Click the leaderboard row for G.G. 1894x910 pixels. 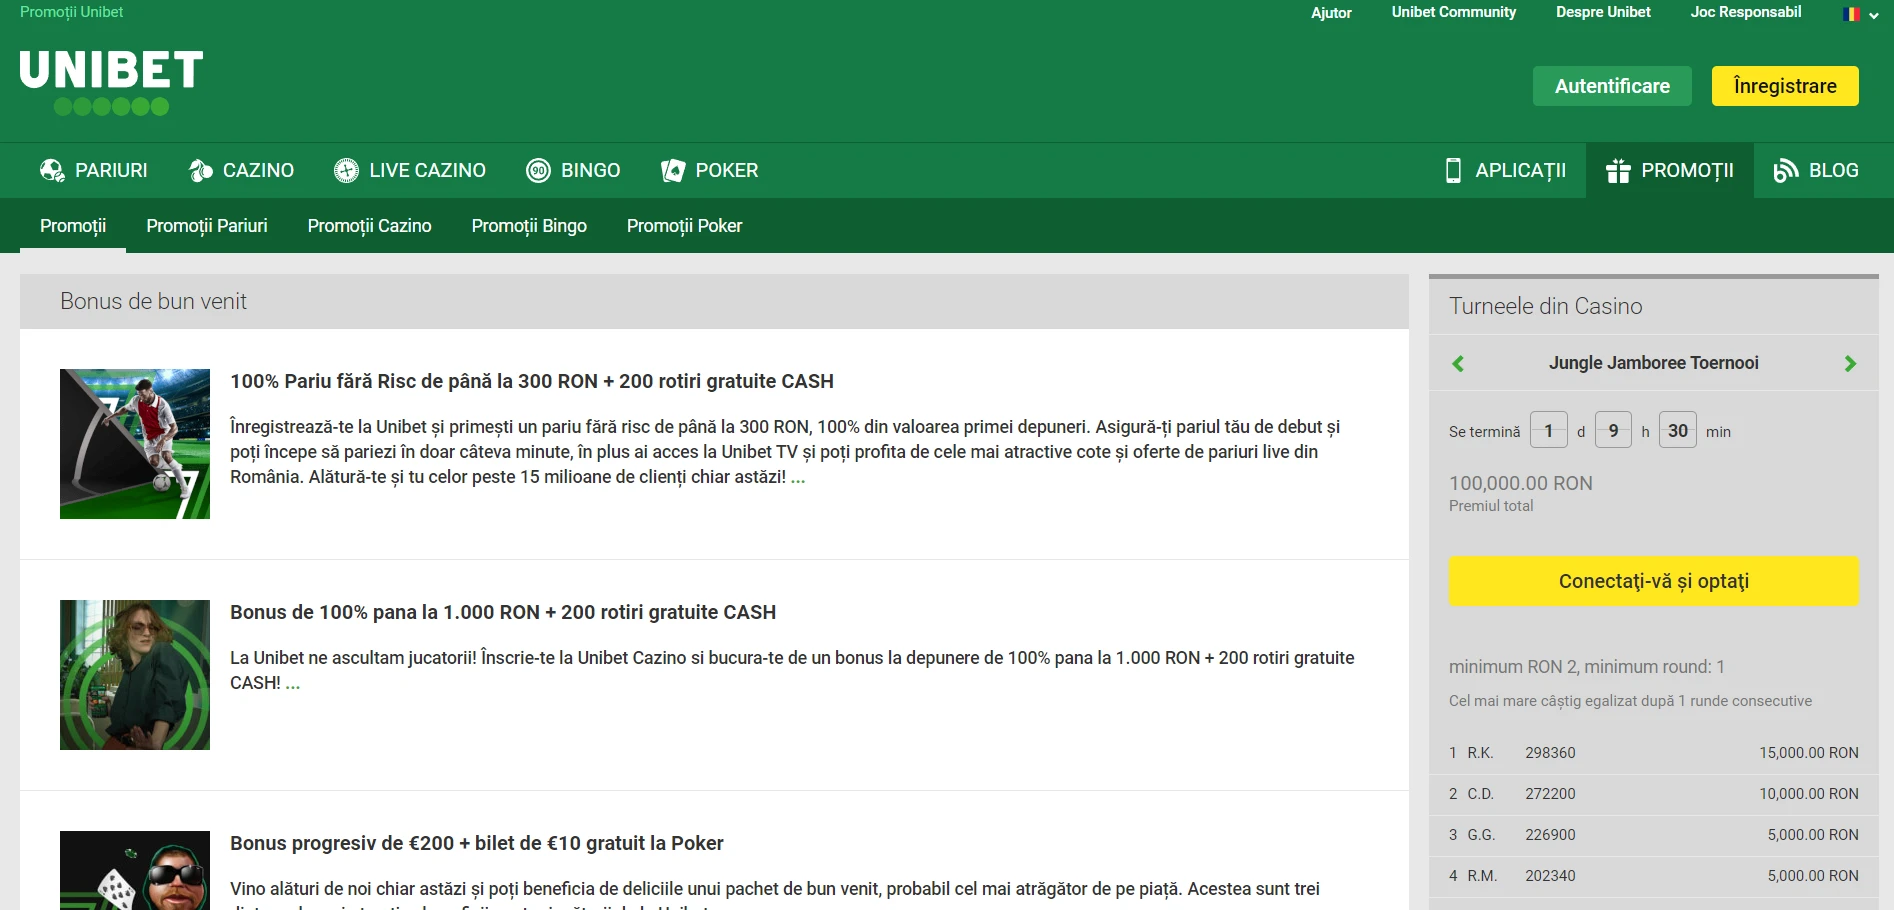tap(1654, 835)
